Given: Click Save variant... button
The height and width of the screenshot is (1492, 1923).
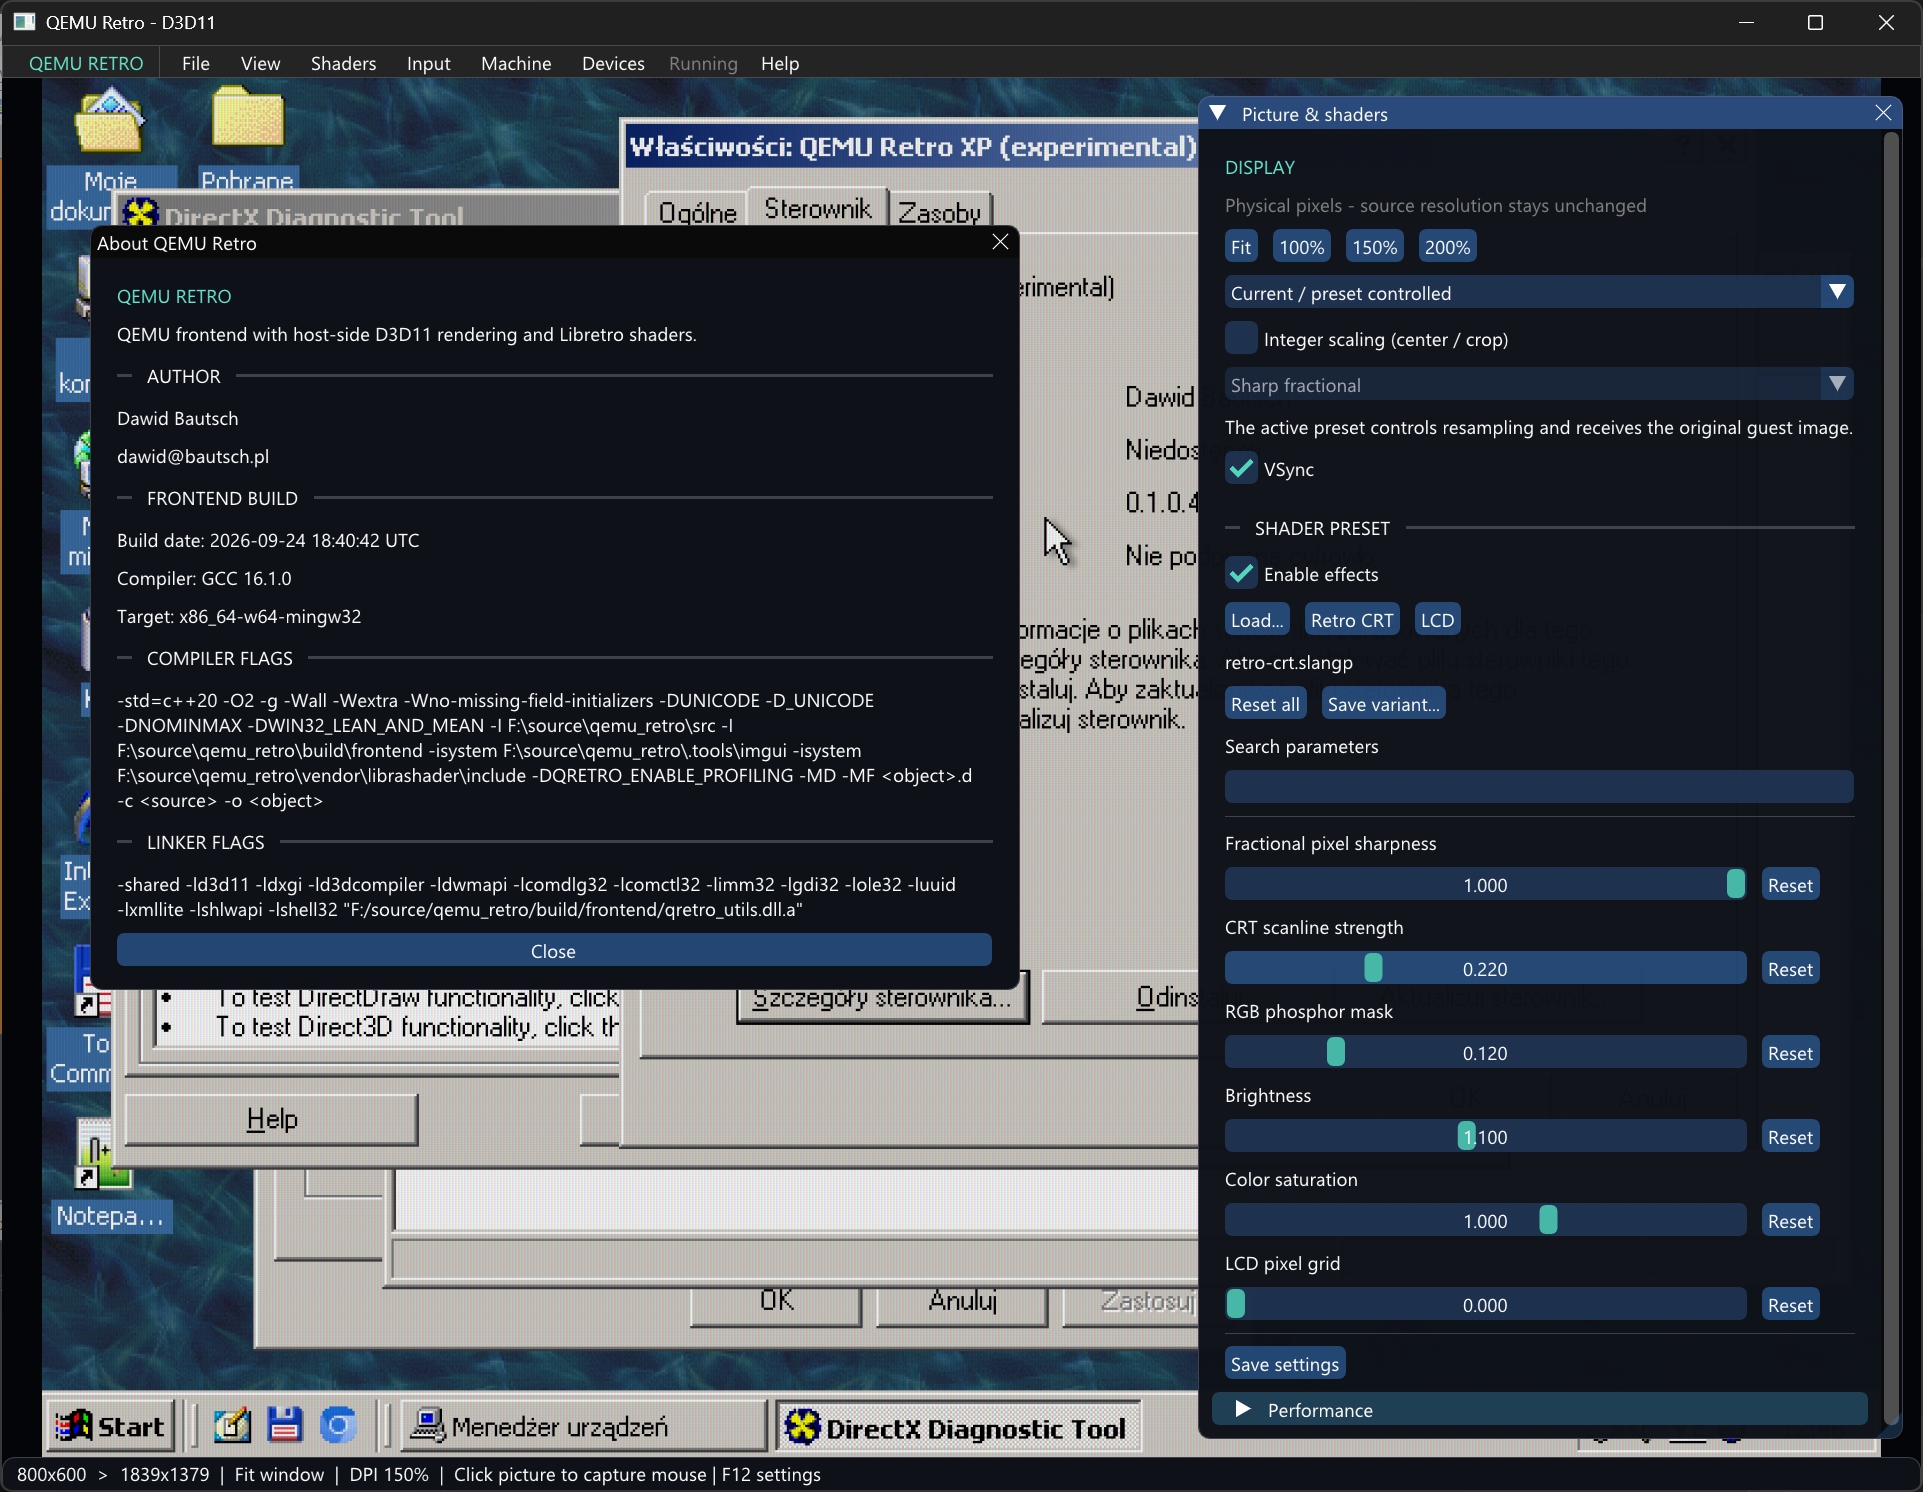Looking at the screenshot, I should pos(1383,703).
